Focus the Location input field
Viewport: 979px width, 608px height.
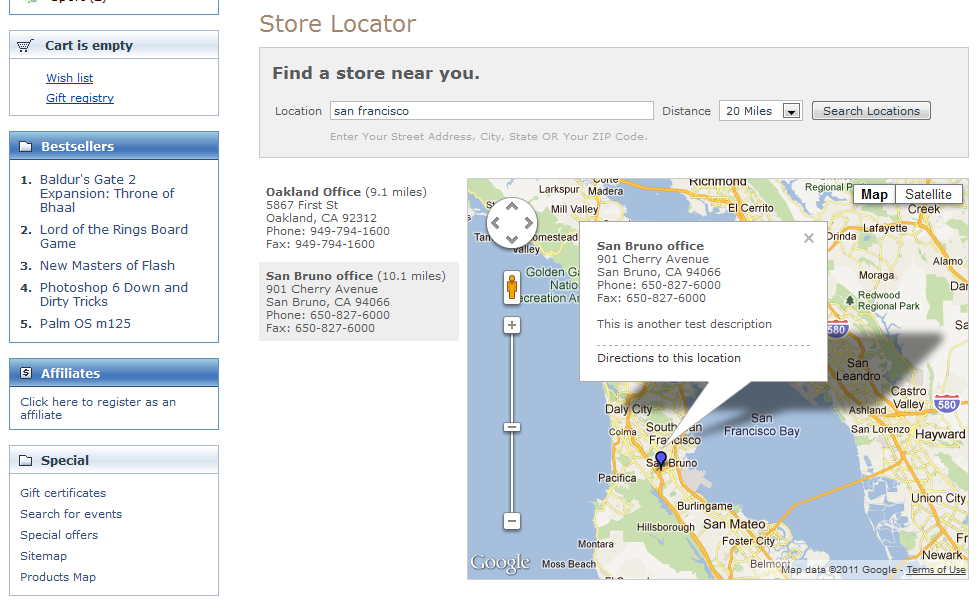click(491, 111)
